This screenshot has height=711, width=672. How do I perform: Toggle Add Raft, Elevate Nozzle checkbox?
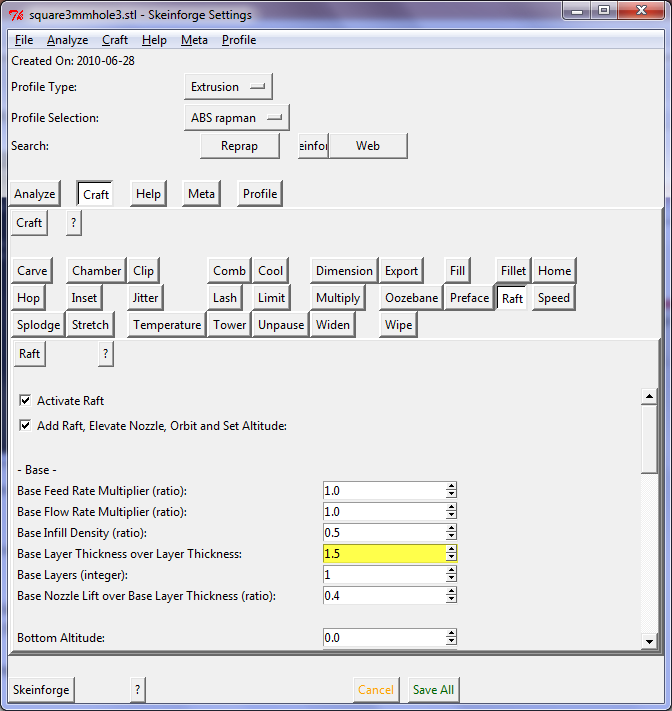pos(25,426)
